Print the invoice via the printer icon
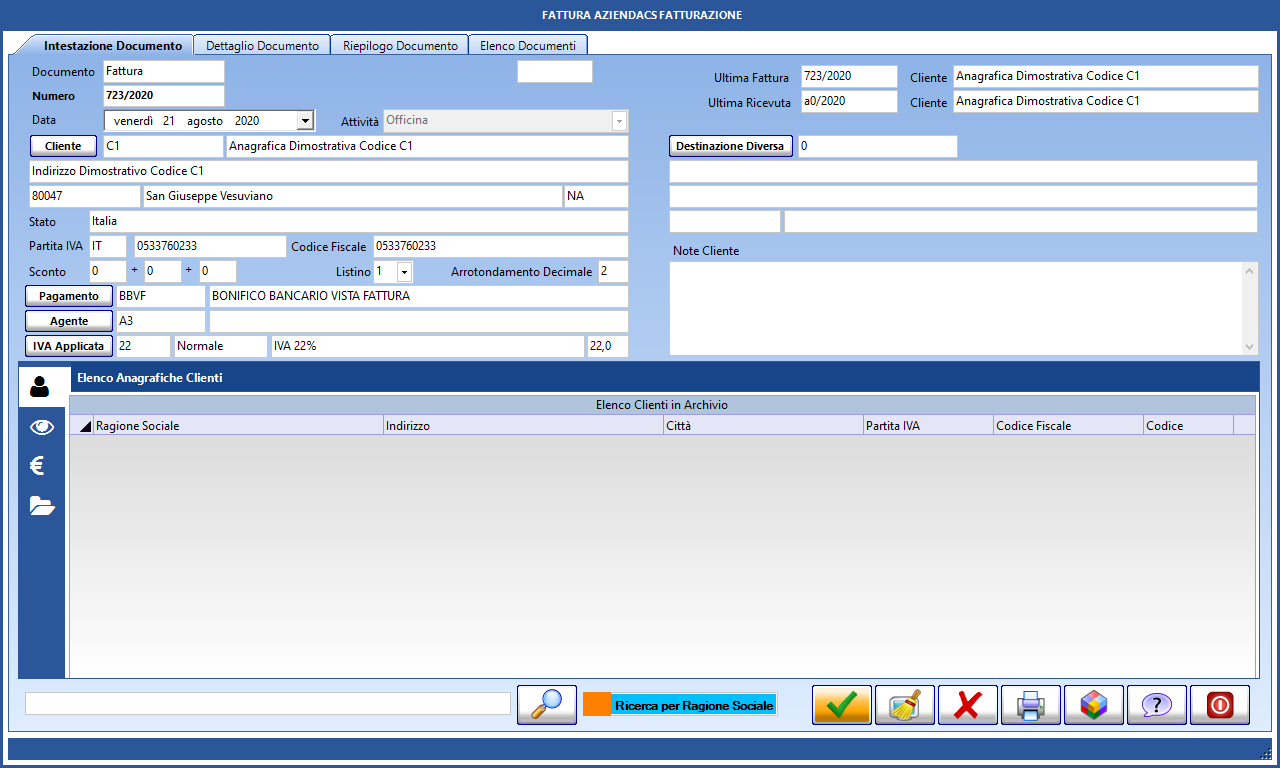Screen dimensions: 1280x768 point(1030,705)
